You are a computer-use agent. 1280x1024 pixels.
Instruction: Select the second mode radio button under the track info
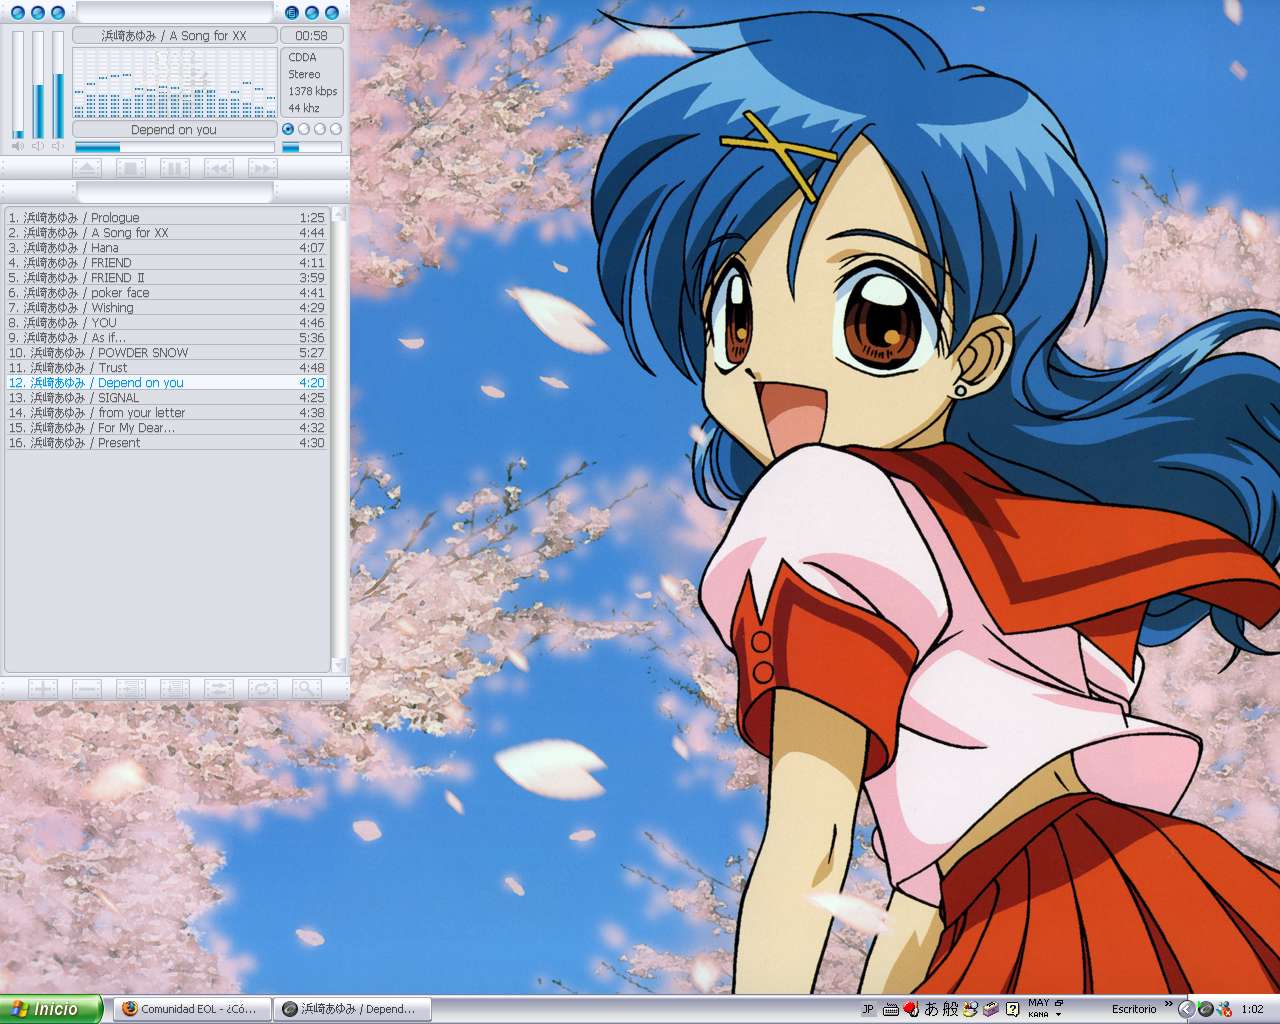304,129
